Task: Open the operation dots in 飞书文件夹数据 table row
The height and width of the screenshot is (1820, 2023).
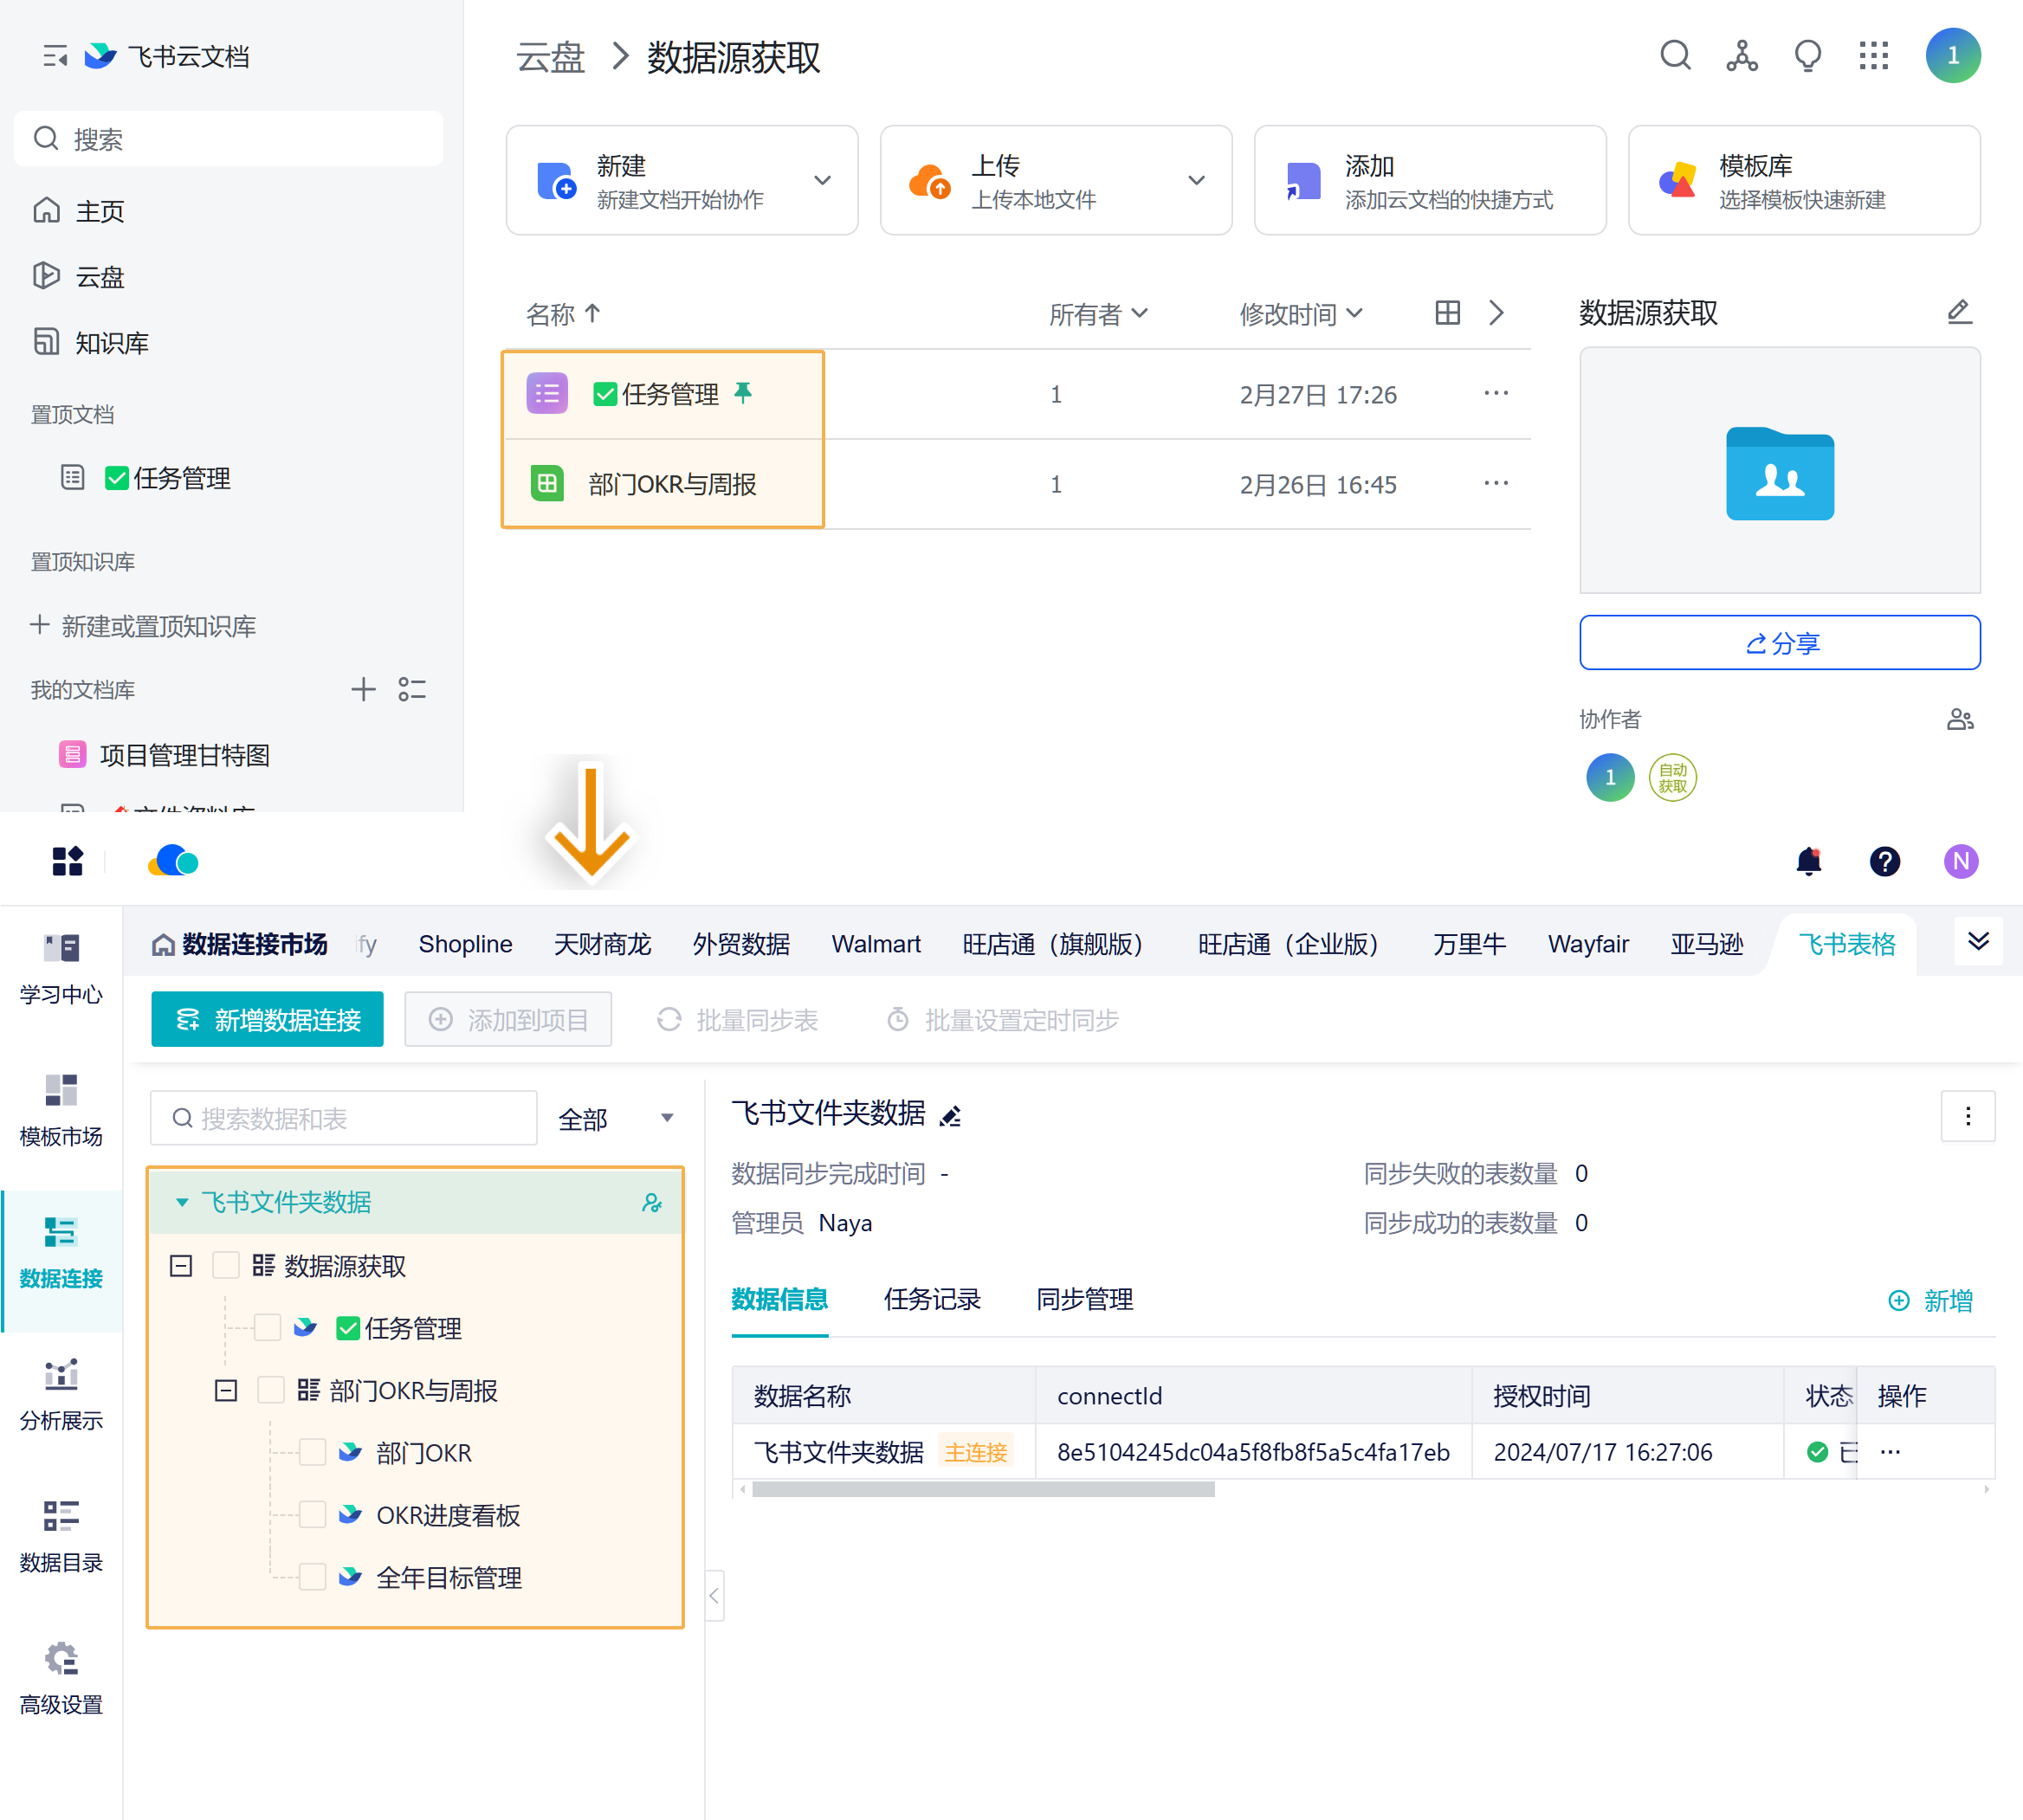Action: tap(1889, 1452)
